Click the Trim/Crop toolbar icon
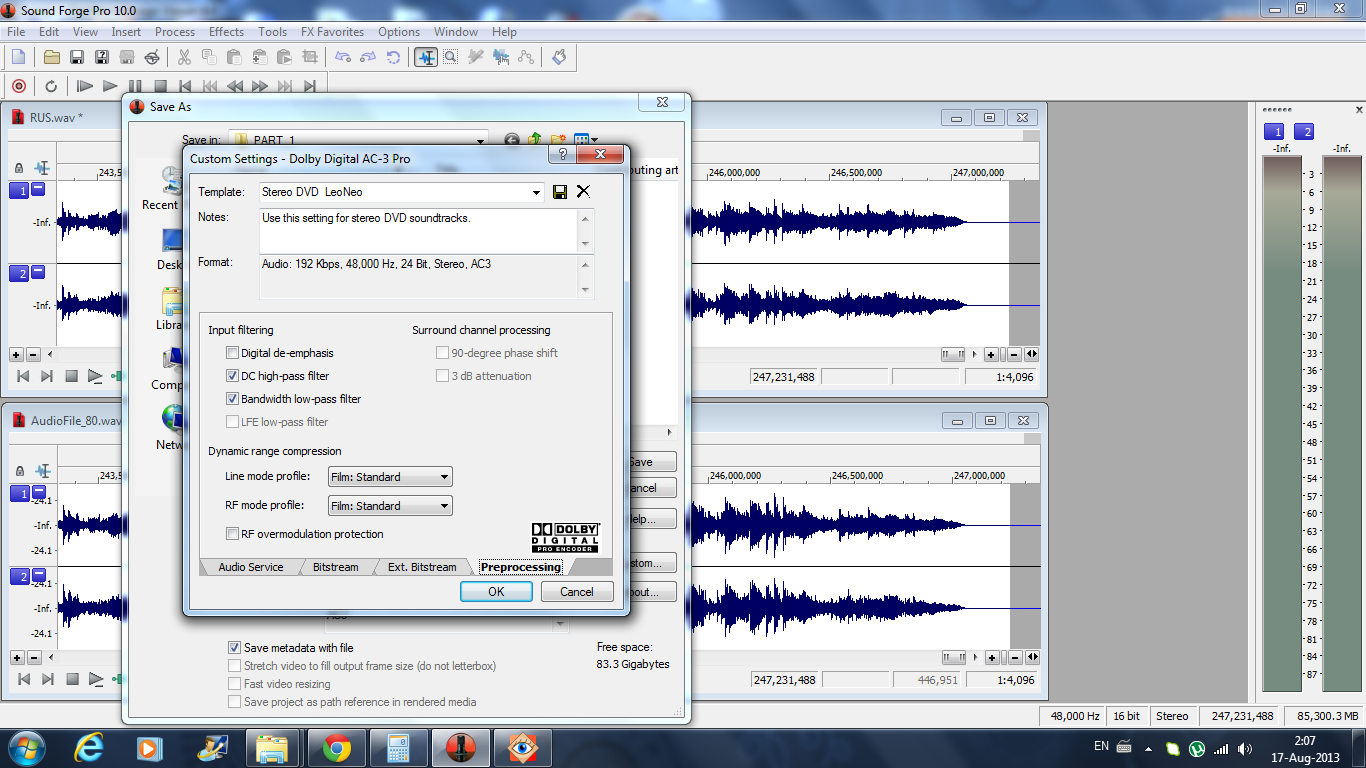 click(x=309, y=57)
